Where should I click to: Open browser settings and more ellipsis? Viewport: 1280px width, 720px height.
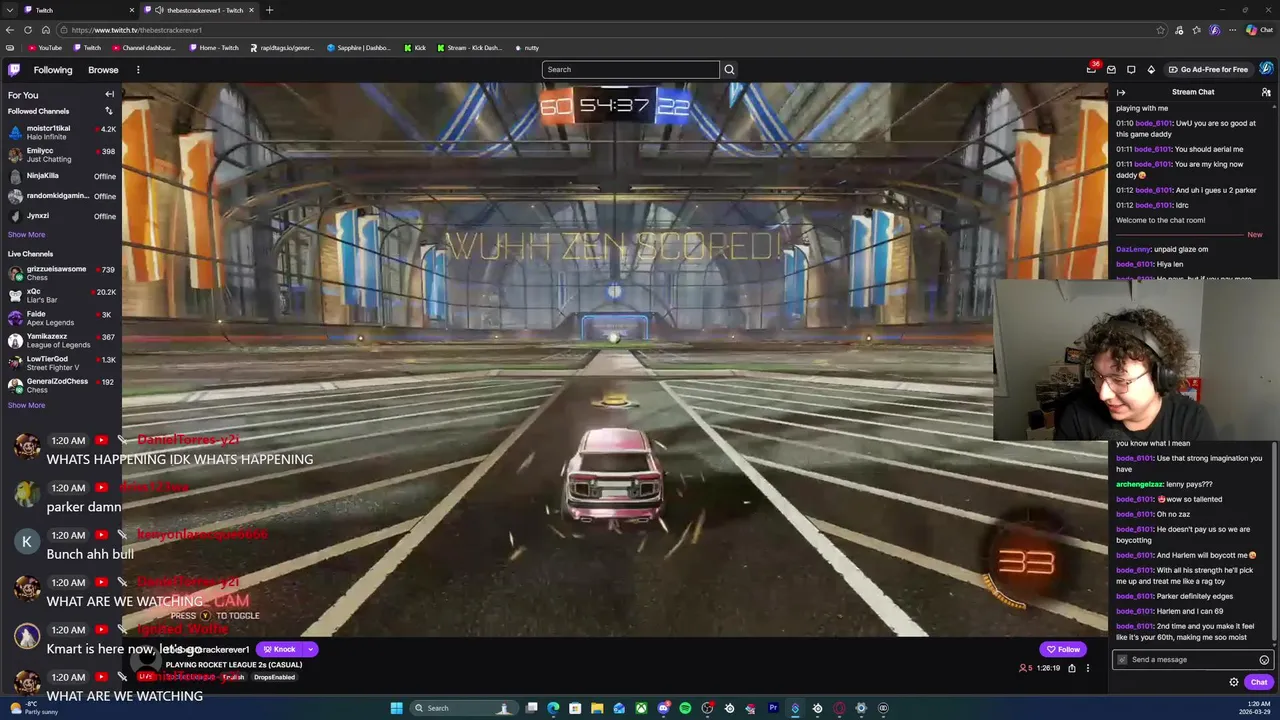click(x=1231, y=30)
